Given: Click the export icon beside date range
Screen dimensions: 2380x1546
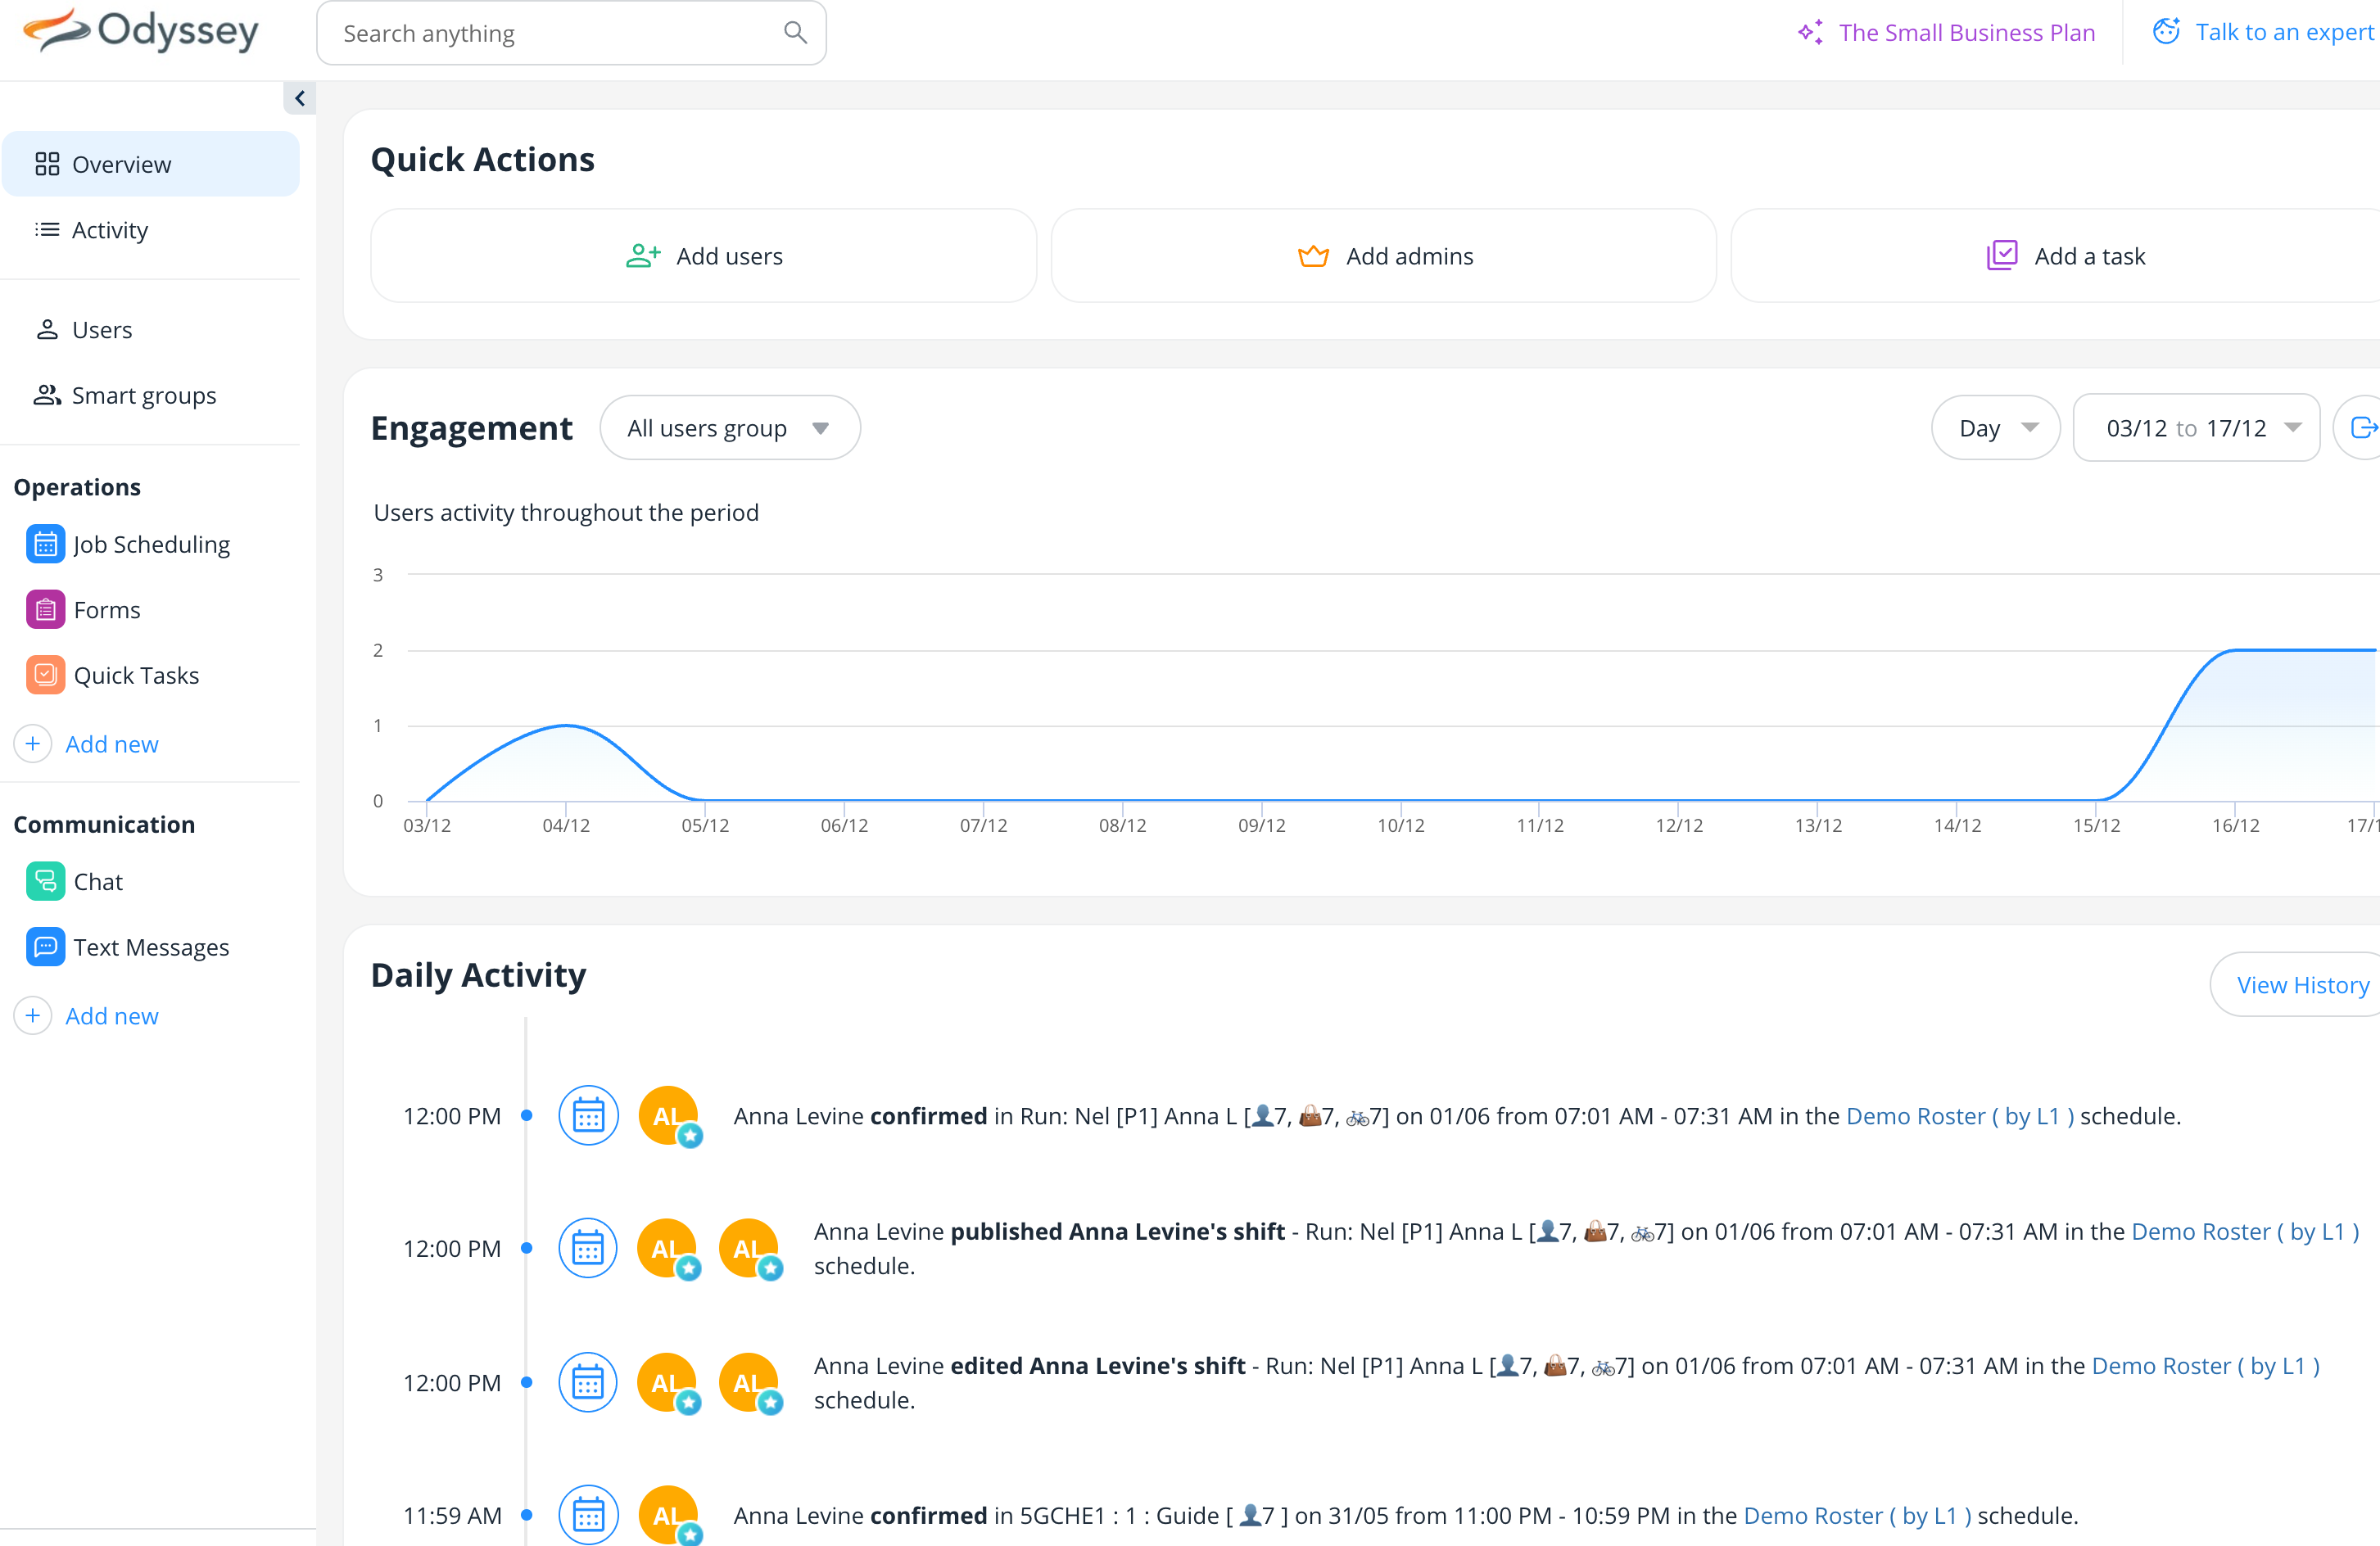Looking at the screenshot, I should click(x=2362, y=428).
